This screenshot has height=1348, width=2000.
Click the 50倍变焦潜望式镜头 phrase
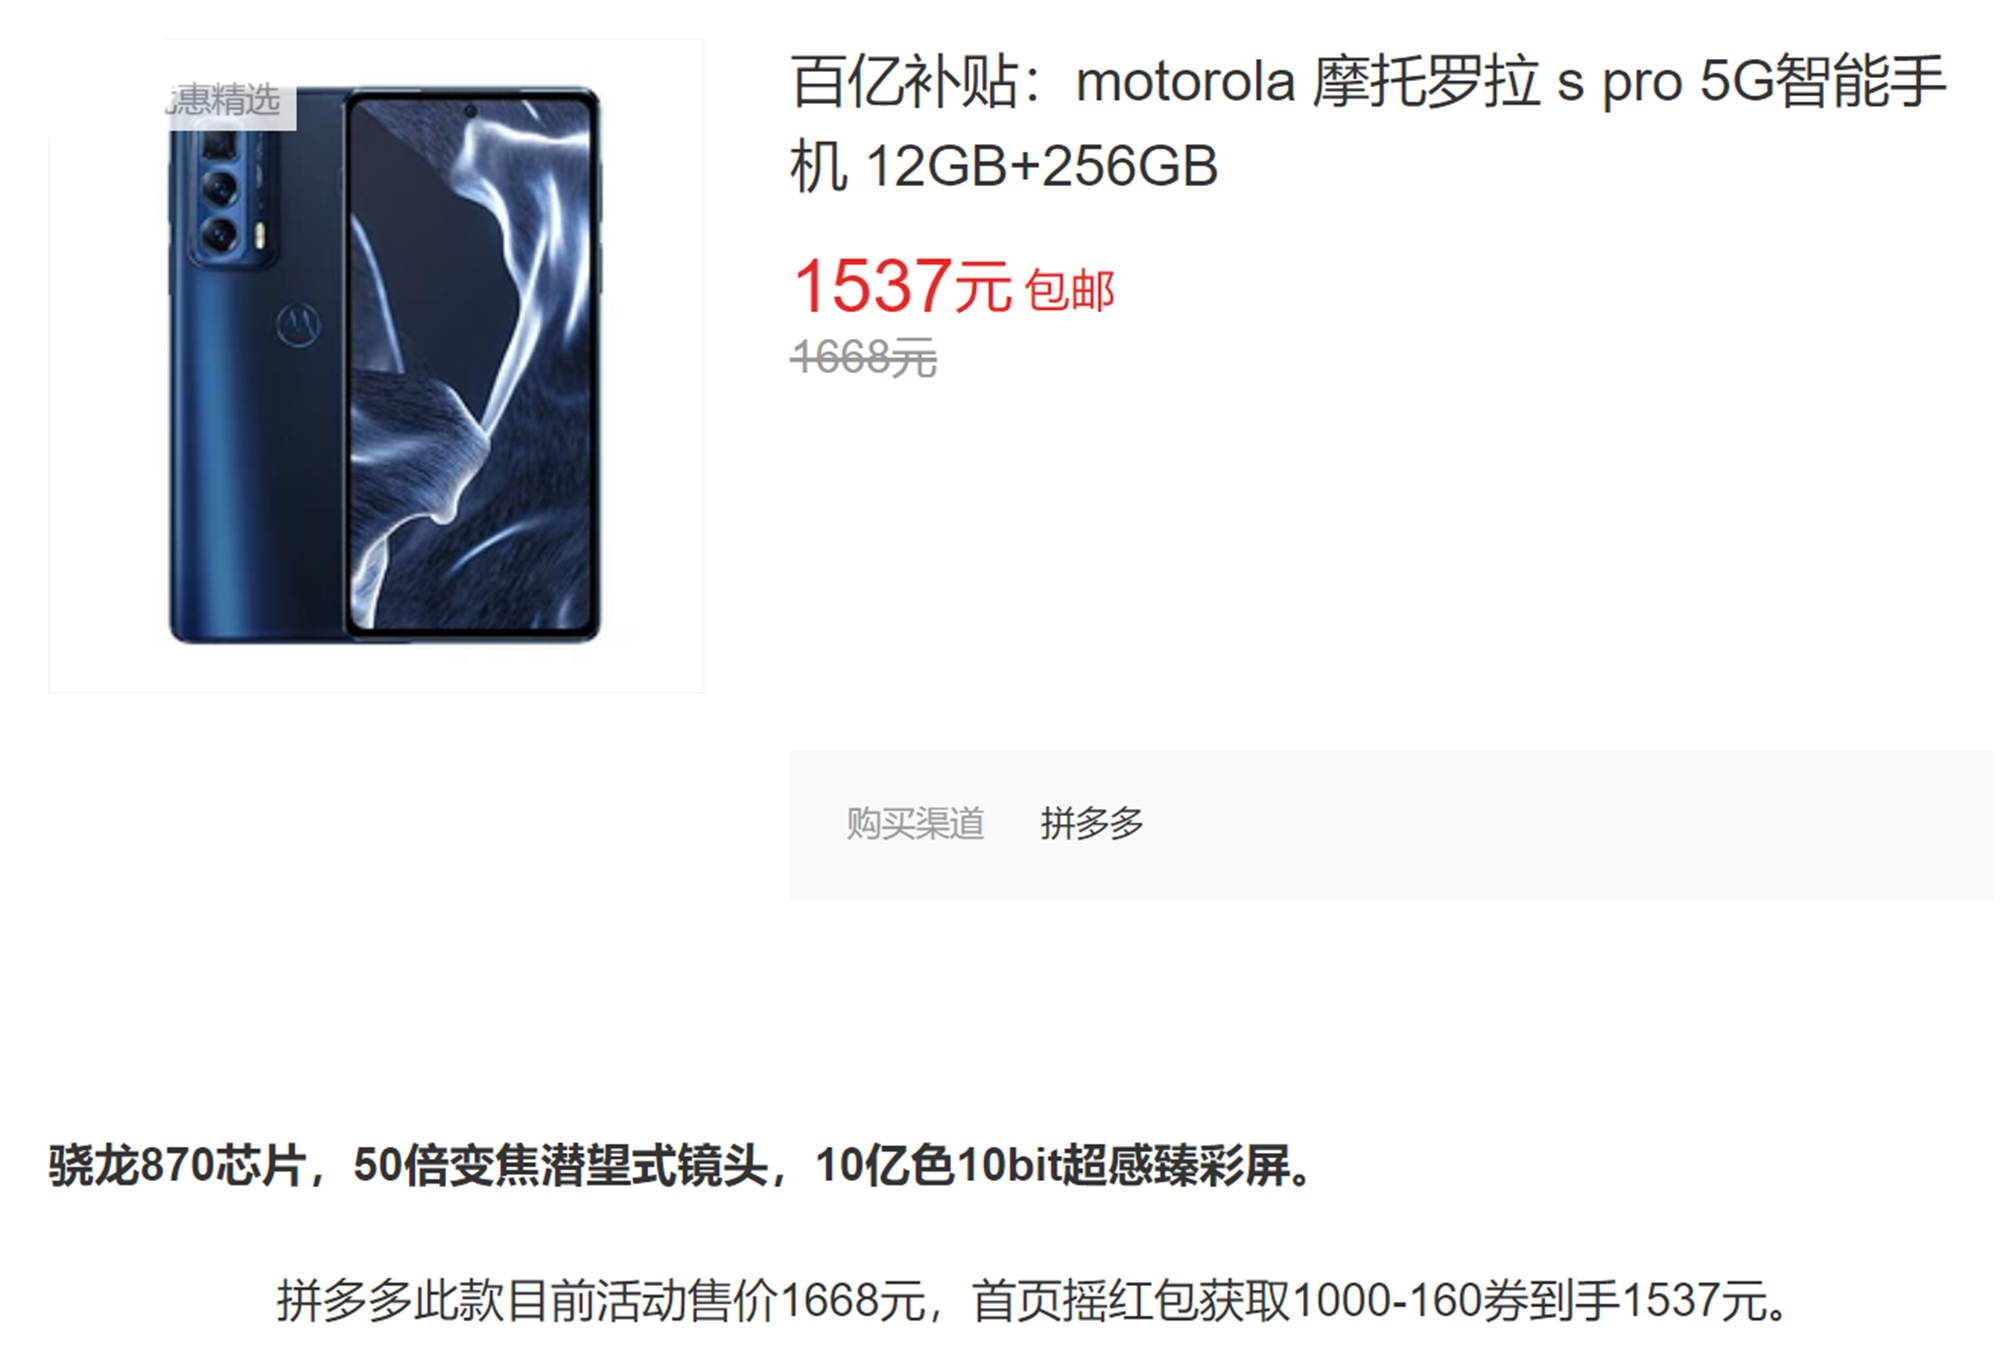point(561,1165)
